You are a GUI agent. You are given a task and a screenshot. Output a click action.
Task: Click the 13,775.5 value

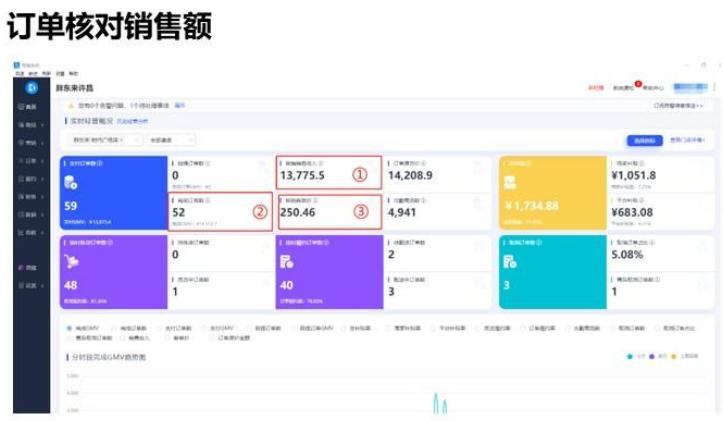(x=302, y=175)
